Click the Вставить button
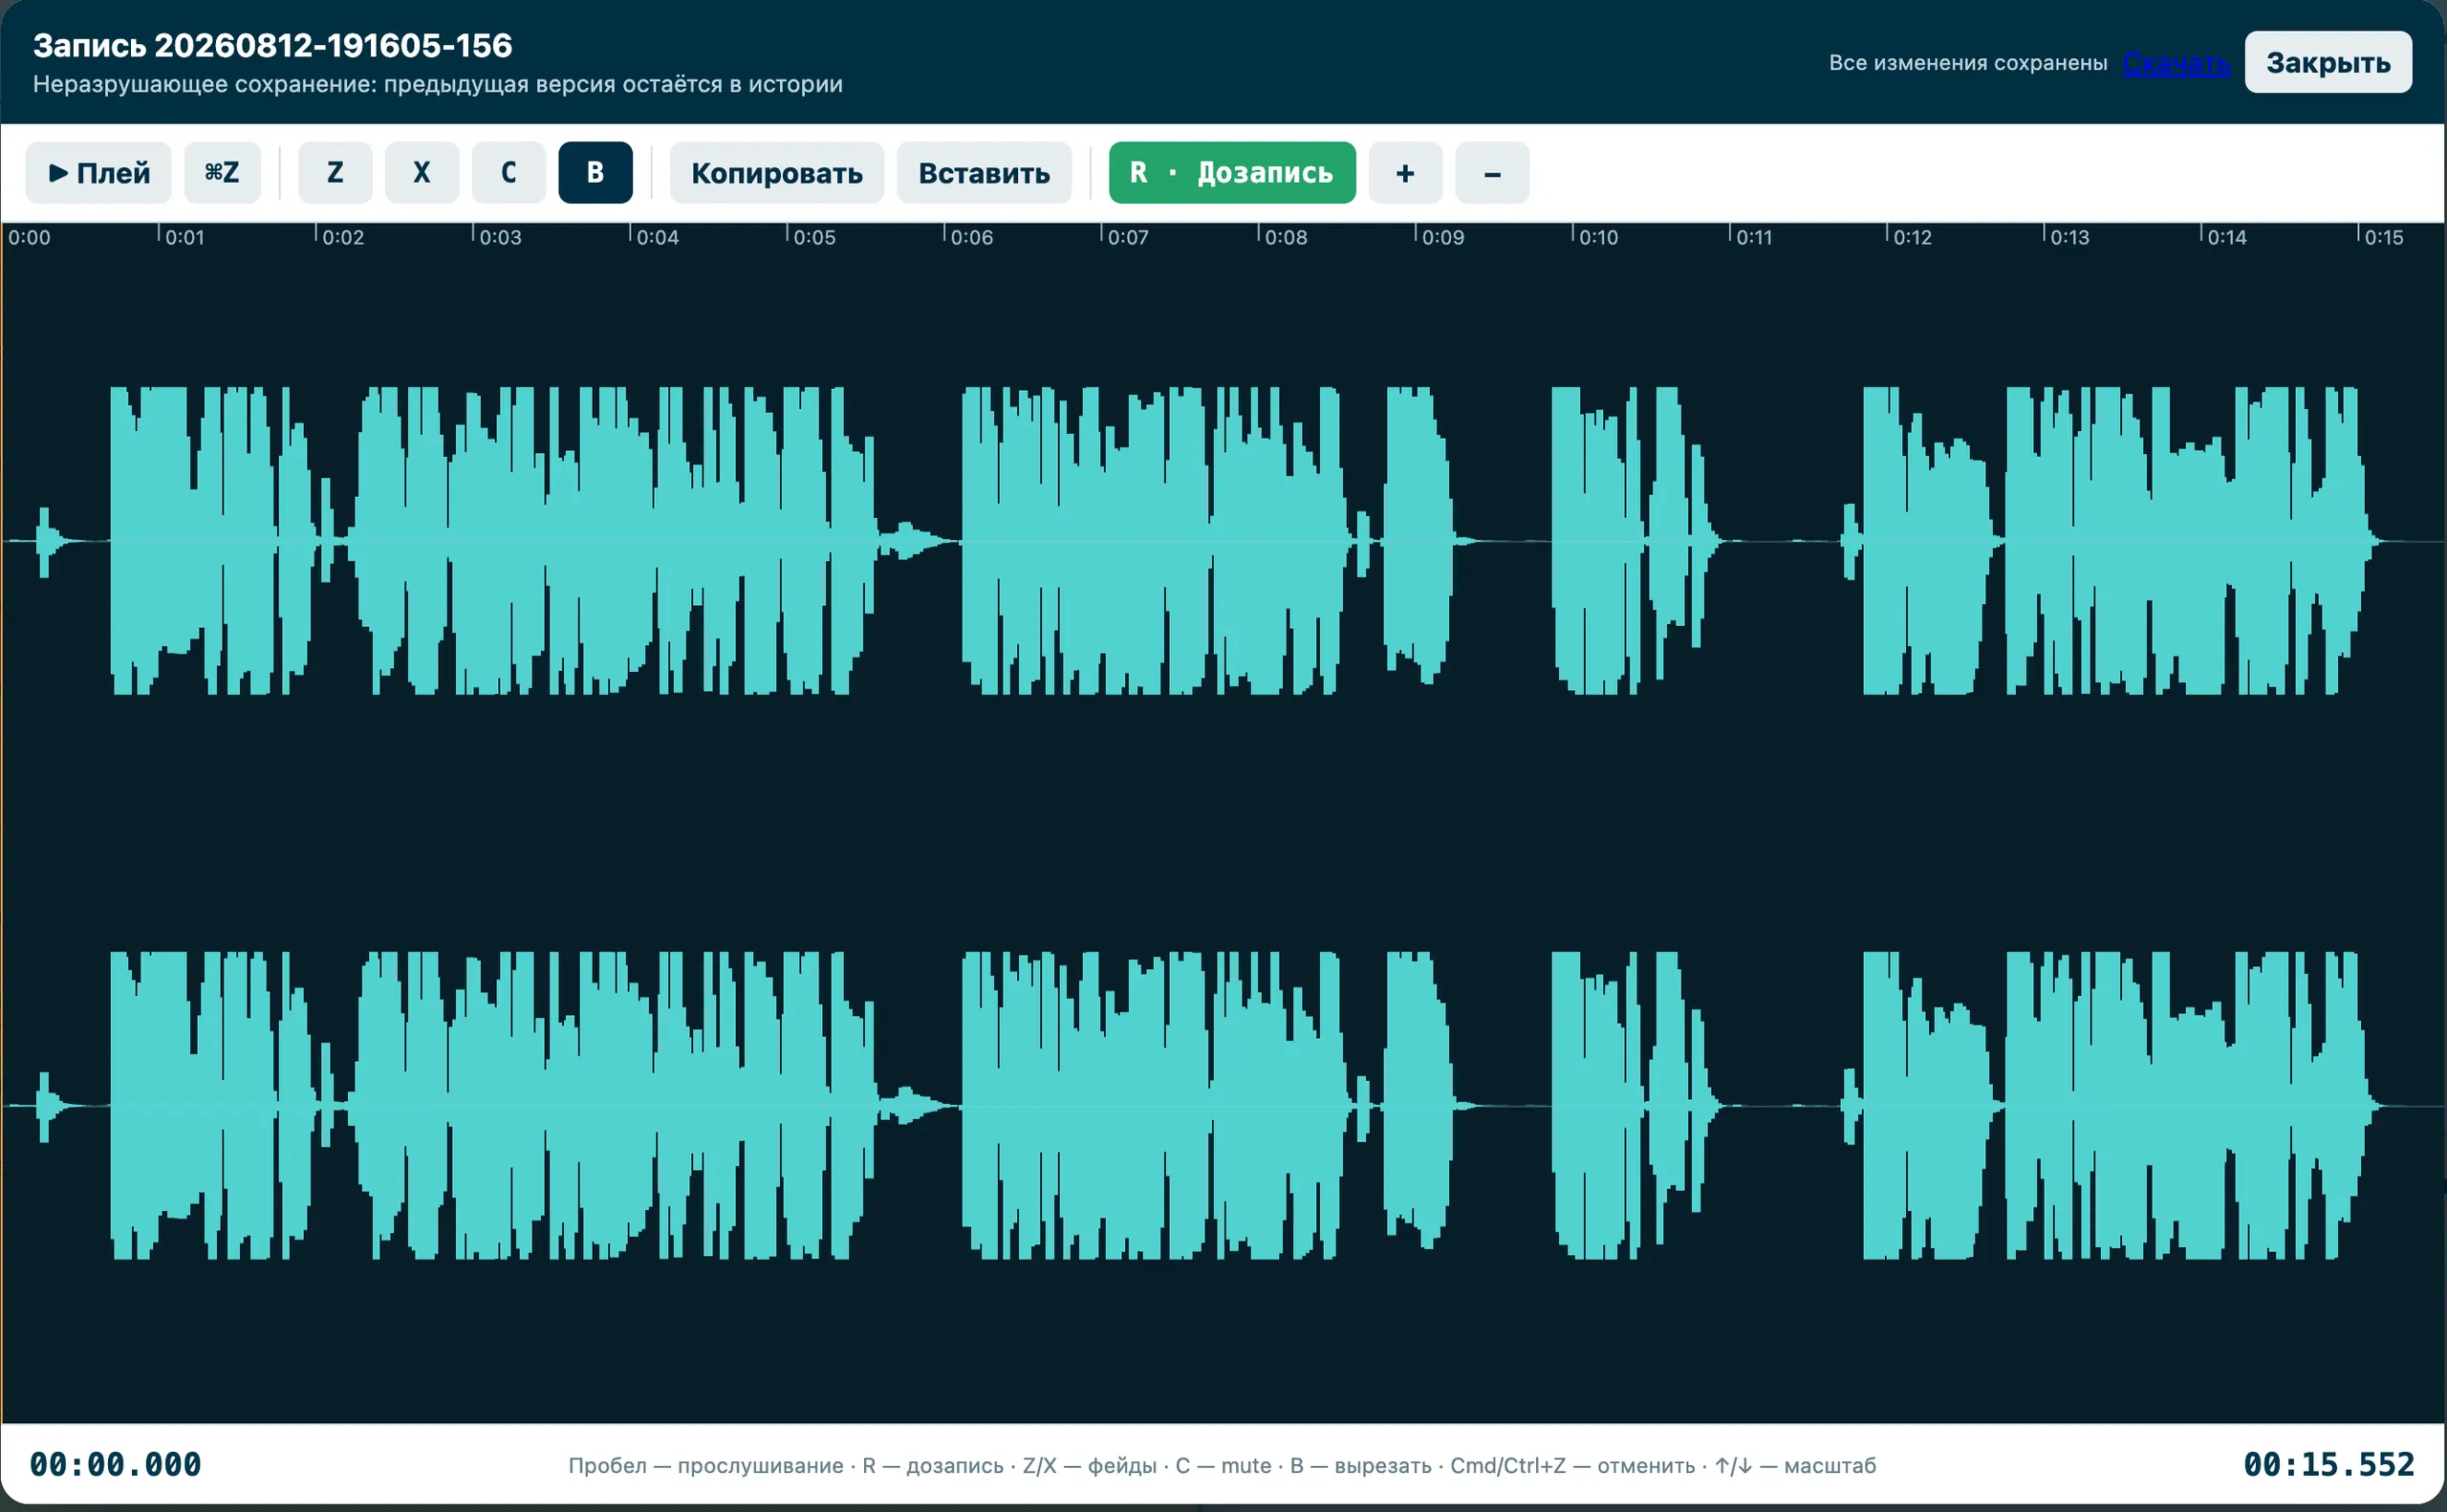This screenshot has width=2447, height=1512. point(984,173)
